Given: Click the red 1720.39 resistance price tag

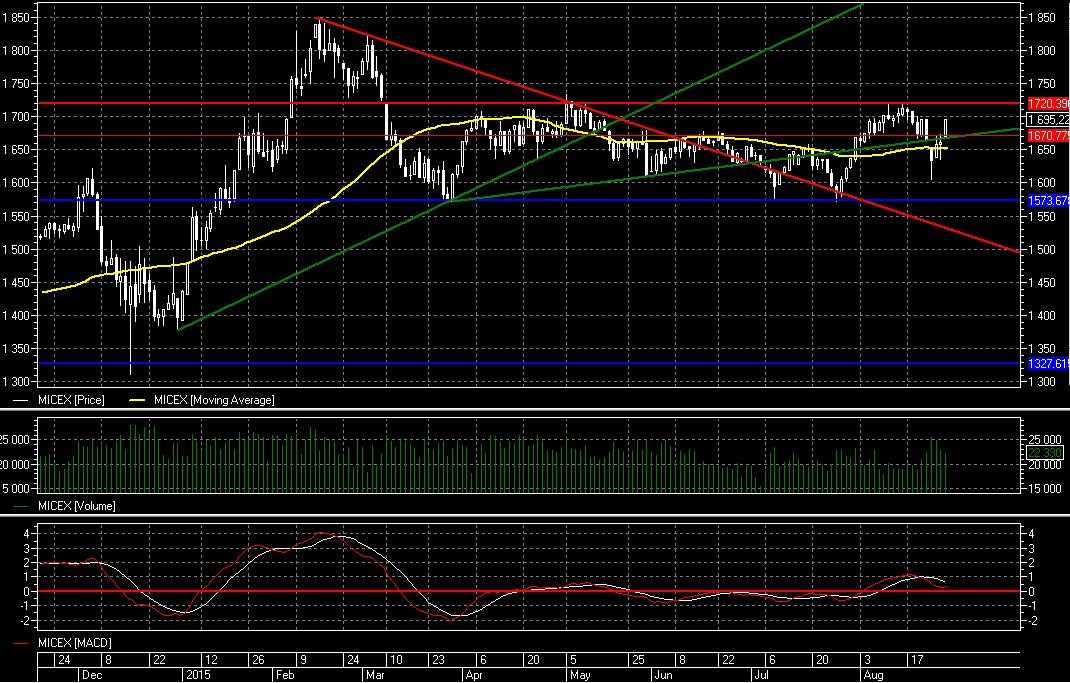Looking at the screenshot, I should pos(1047,104).
